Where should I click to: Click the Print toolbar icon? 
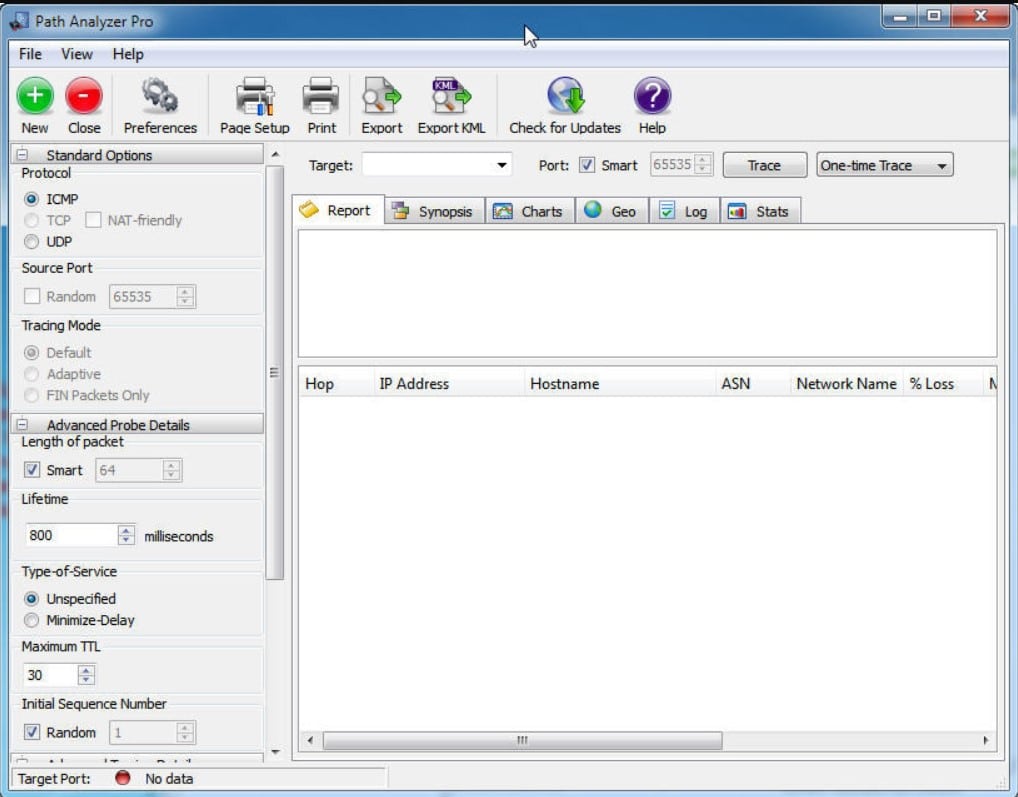point(321,95)
